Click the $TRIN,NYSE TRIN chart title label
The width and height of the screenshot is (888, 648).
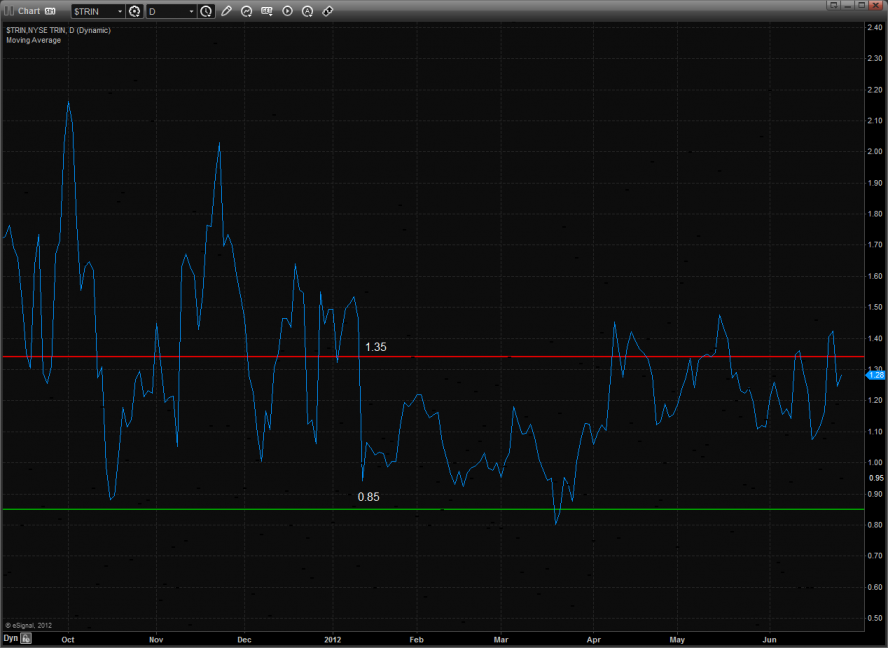pyautogui.click(x=58, y=30)
